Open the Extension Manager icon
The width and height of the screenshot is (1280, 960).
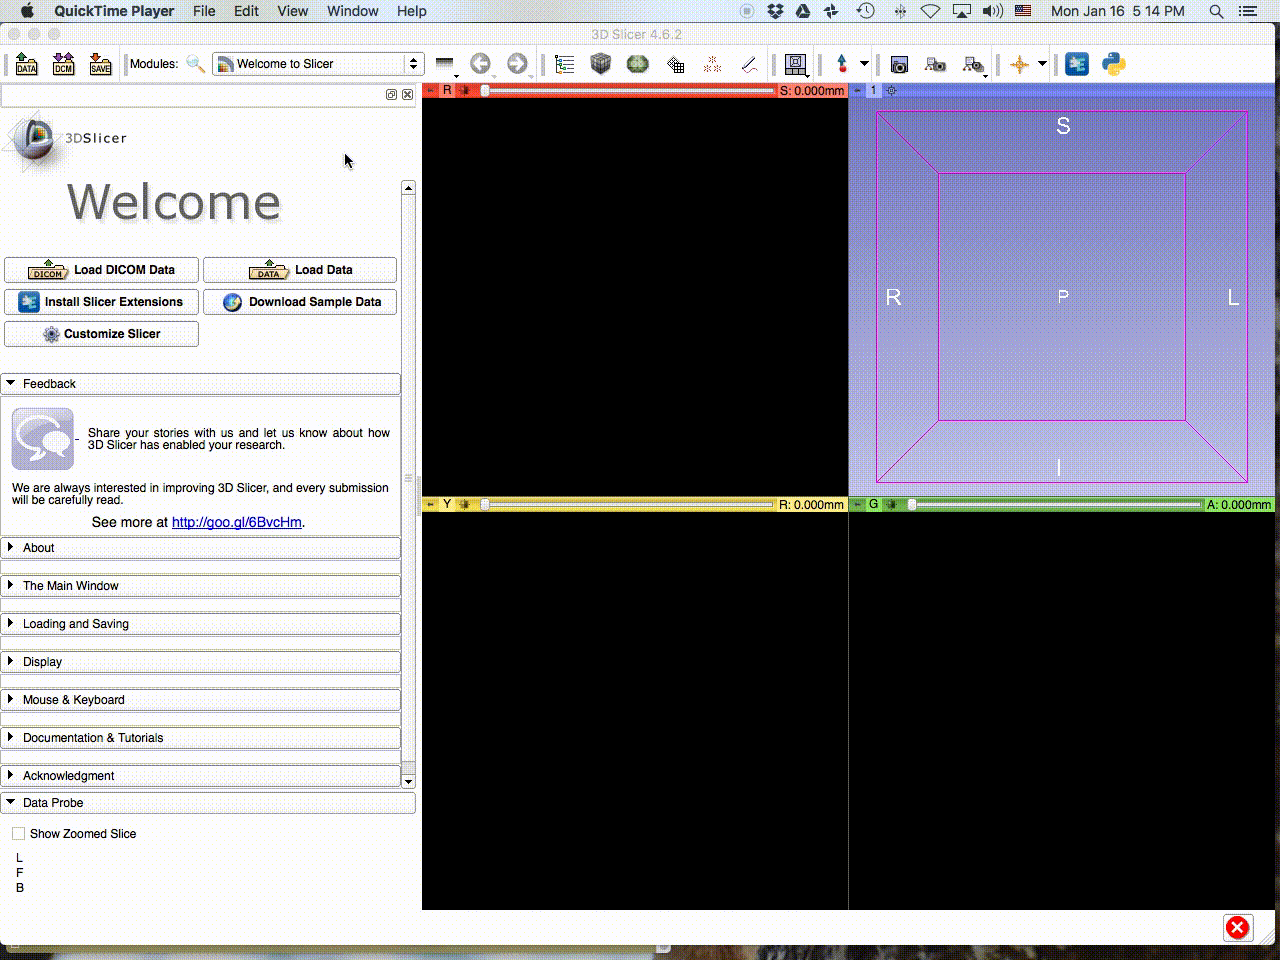tap(1077, 64)
